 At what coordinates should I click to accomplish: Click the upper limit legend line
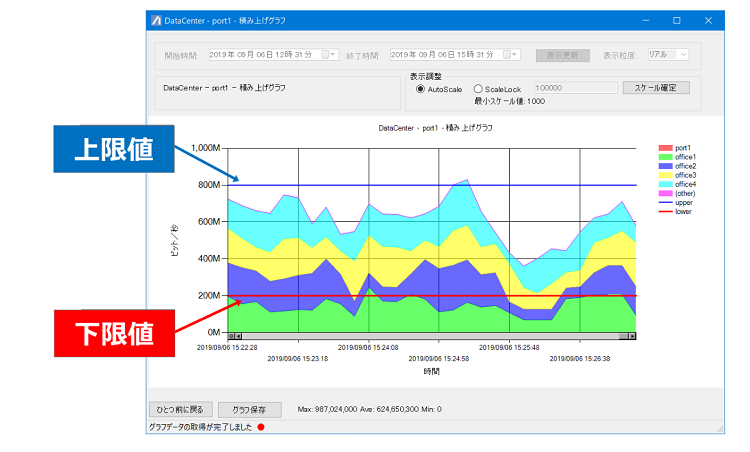point(665,202)
